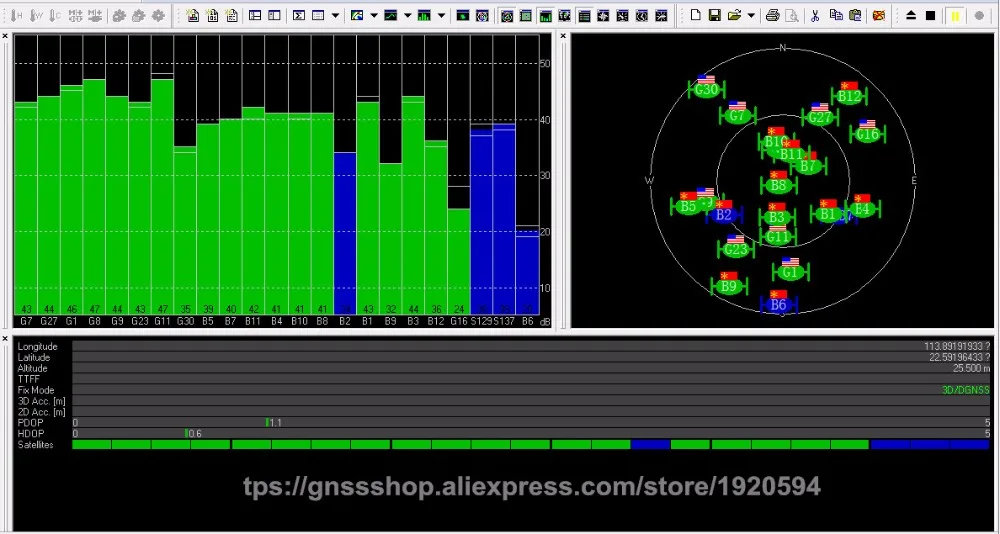Image resolution: width=1000 pixels, height=534 pixels.
Task: Click the Eject player icon
Action: click(x=911, y=15)
